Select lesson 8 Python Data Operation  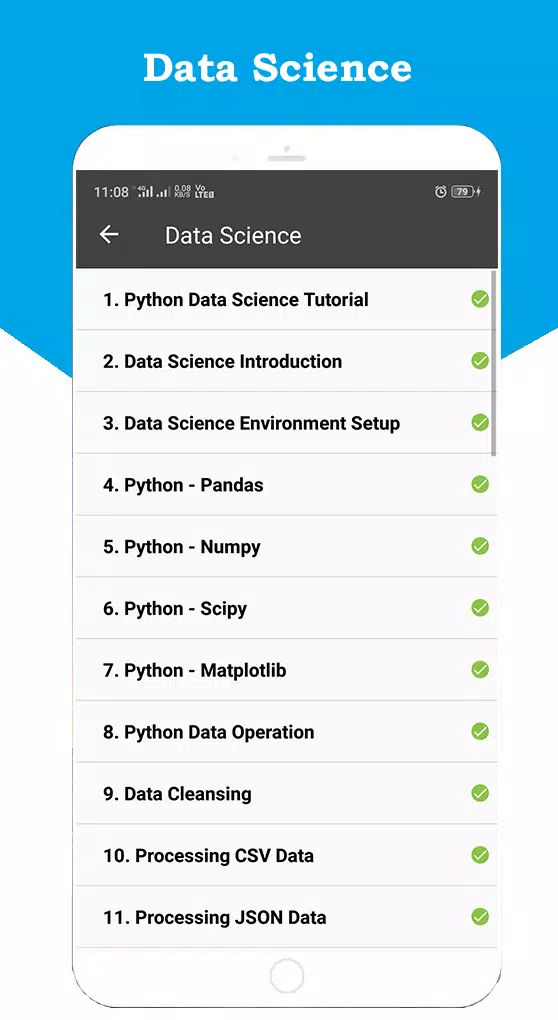pyautogui.click(x=286, y=732)
